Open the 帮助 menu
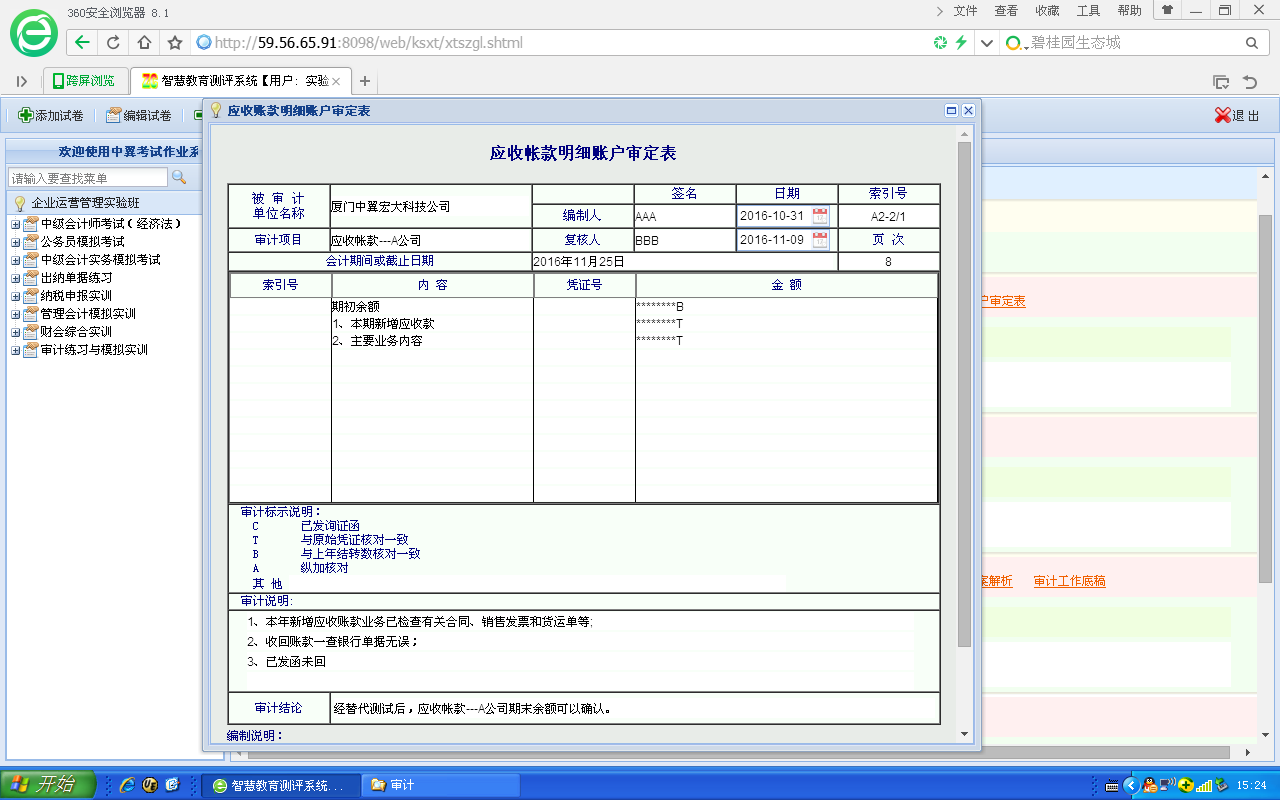This screenshot has width=1280, height=800. [1129, 10]
